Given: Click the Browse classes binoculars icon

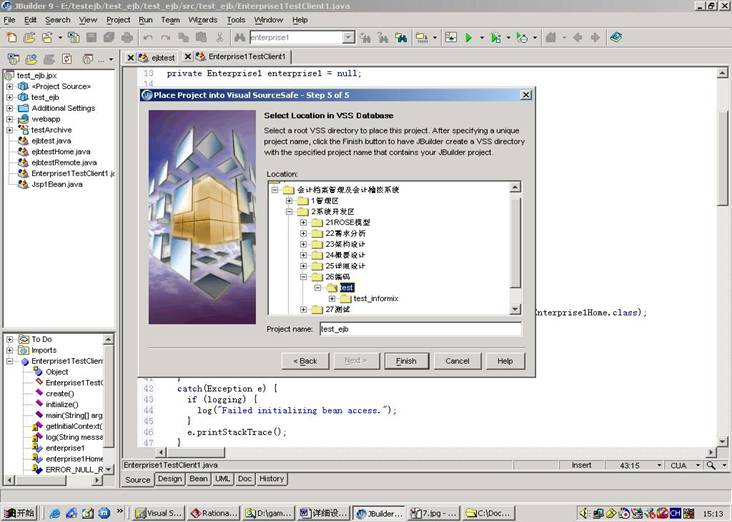Looking at the screenshot, I should click(401, 37).
